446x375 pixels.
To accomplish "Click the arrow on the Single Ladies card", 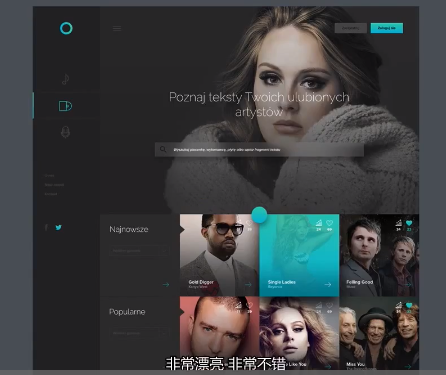I will pyautogui.click(x=328, y=284).
